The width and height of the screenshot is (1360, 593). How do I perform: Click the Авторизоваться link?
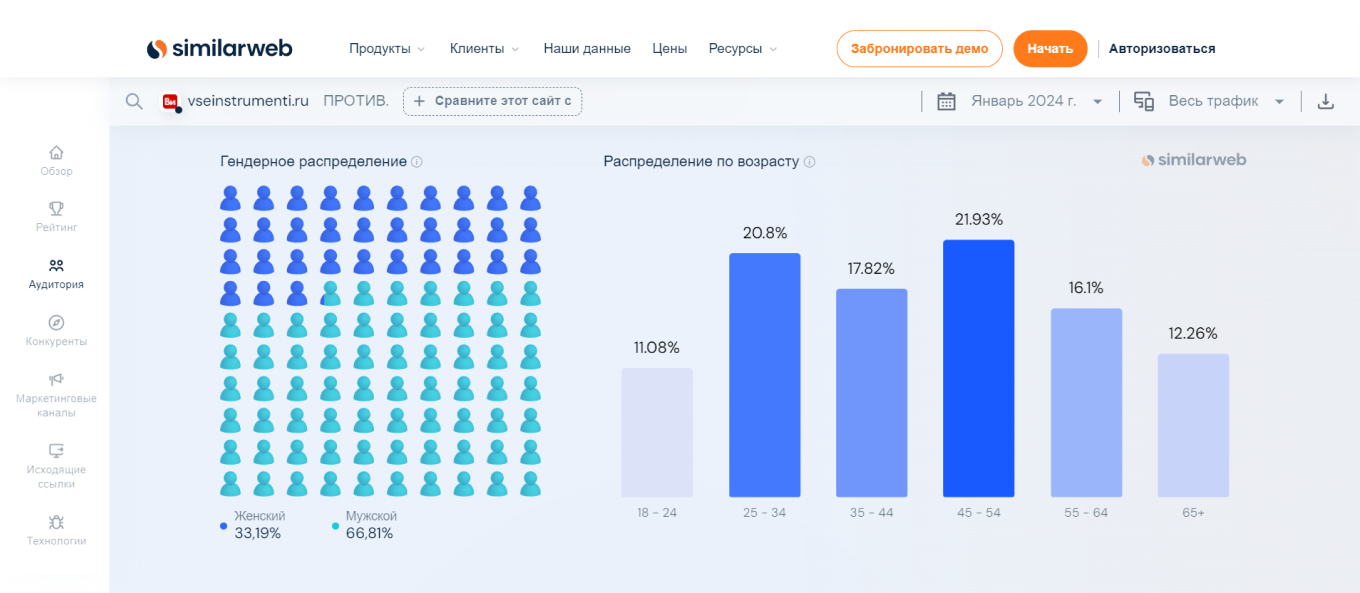pyautogui.click(x=1162, y=49)
